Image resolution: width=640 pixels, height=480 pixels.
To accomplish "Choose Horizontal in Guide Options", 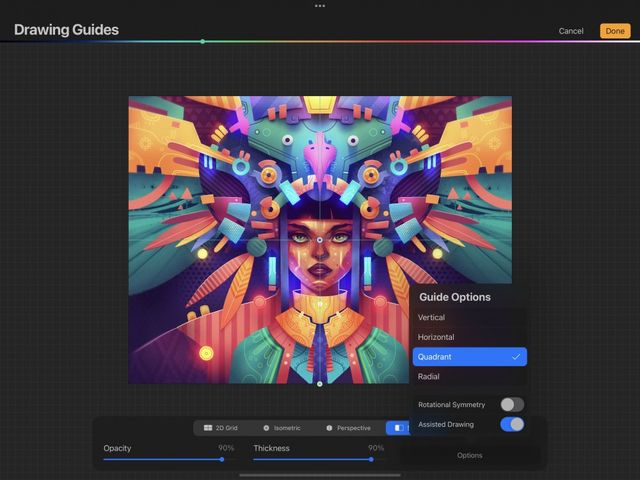I will click(469, 337).
